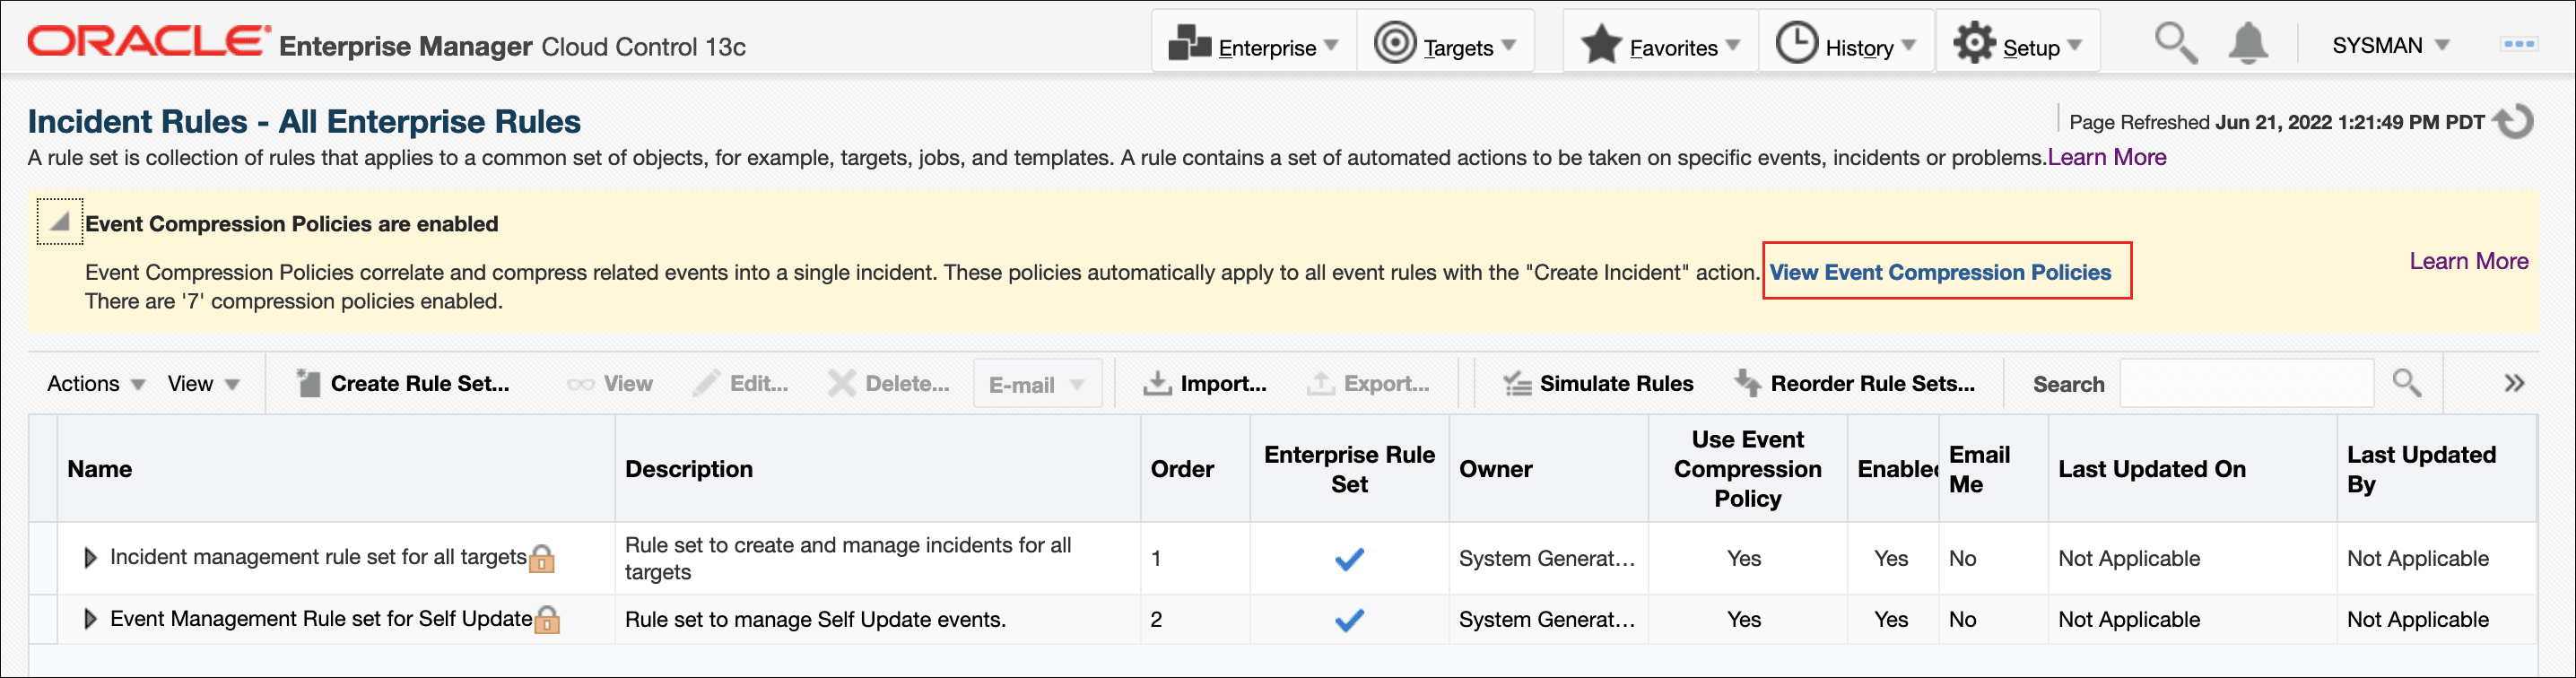Show more toolbar items with double chevron
The image size is (2576, 678).
click(x=2514, y=384)
